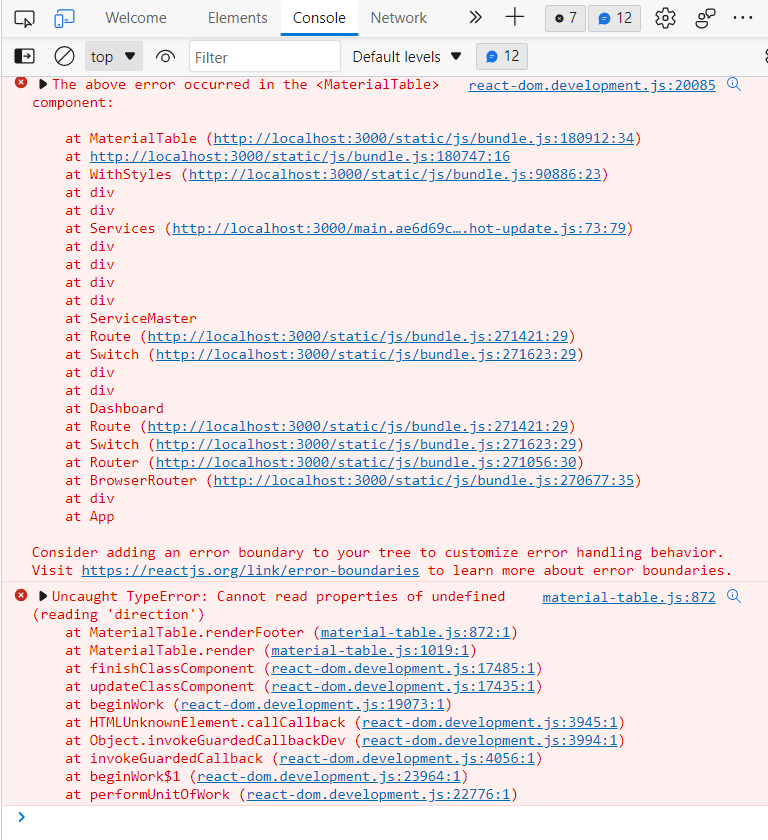768x840 pixels.
Task: Click the 12 issues button in console toolbar
Action: tap(502, 56)
